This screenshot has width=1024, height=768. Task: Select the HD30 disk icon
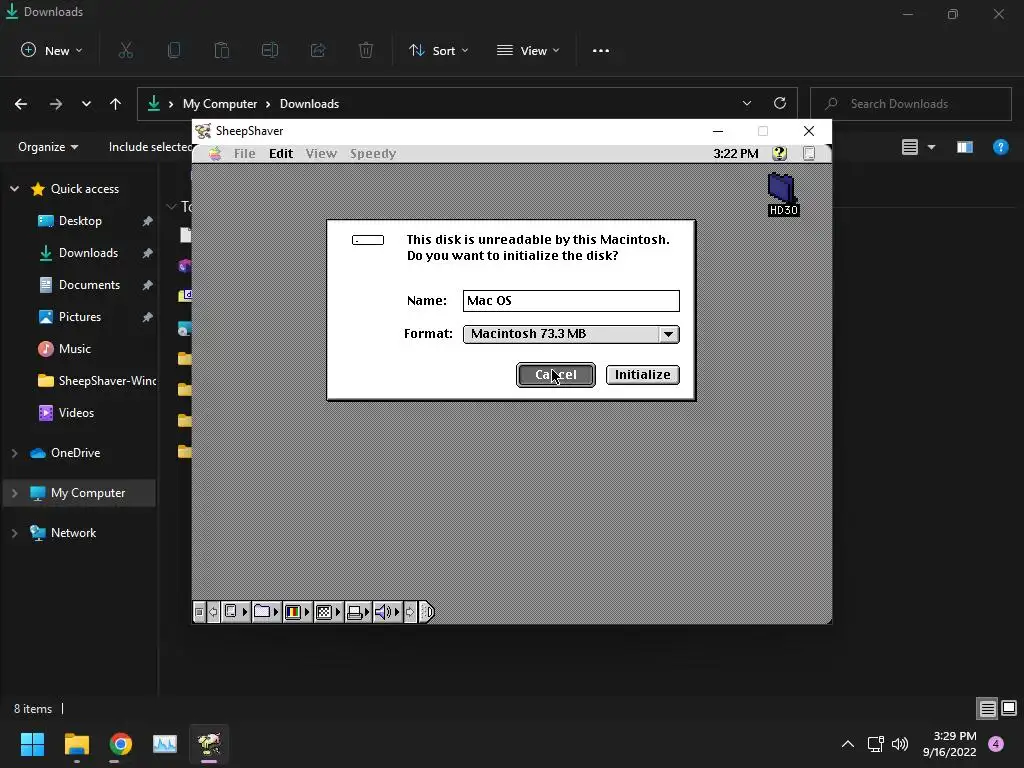(782, 194)
